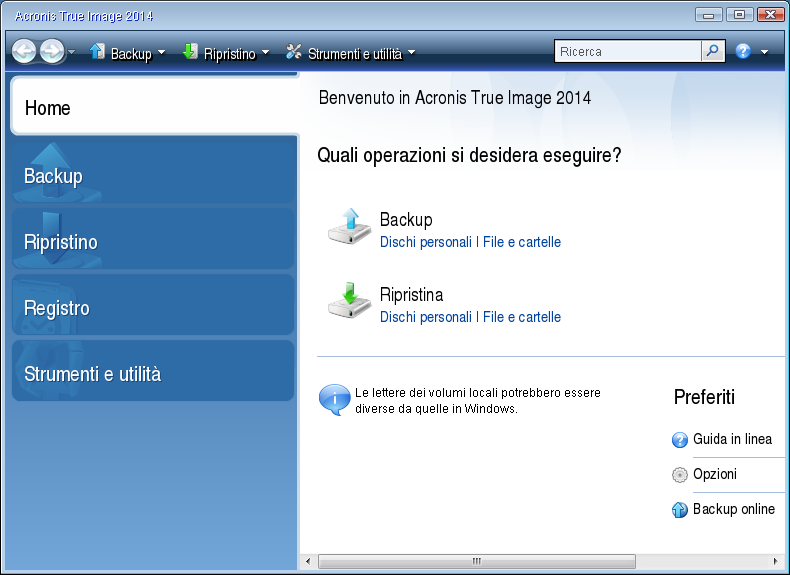
Task: Expand the Backup toolbar dropdown arrow
Action: point(161,52)
